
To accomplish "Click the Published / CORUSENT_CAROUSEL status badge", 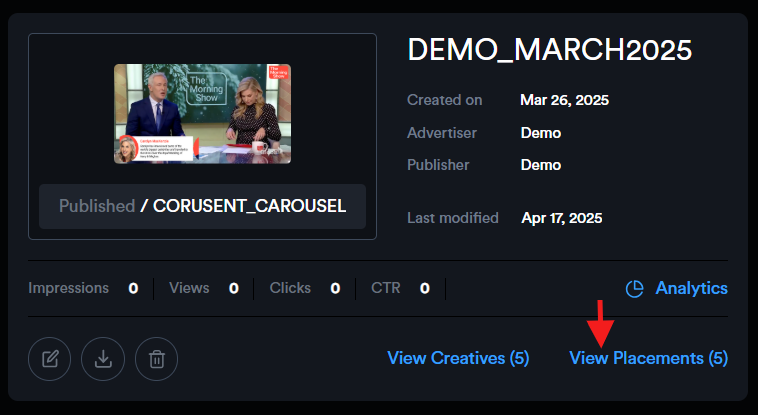I will click(202, 206).
